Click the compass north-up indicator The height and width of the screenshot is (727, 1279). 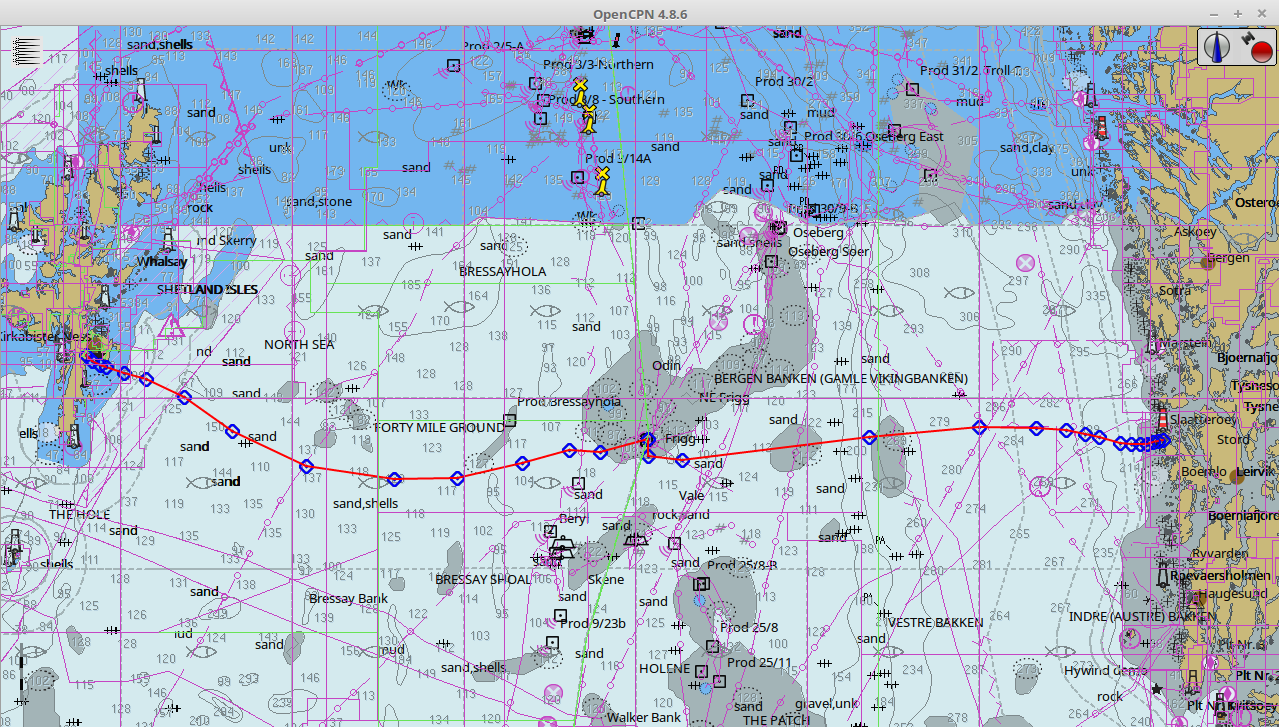pos(1217,47)
